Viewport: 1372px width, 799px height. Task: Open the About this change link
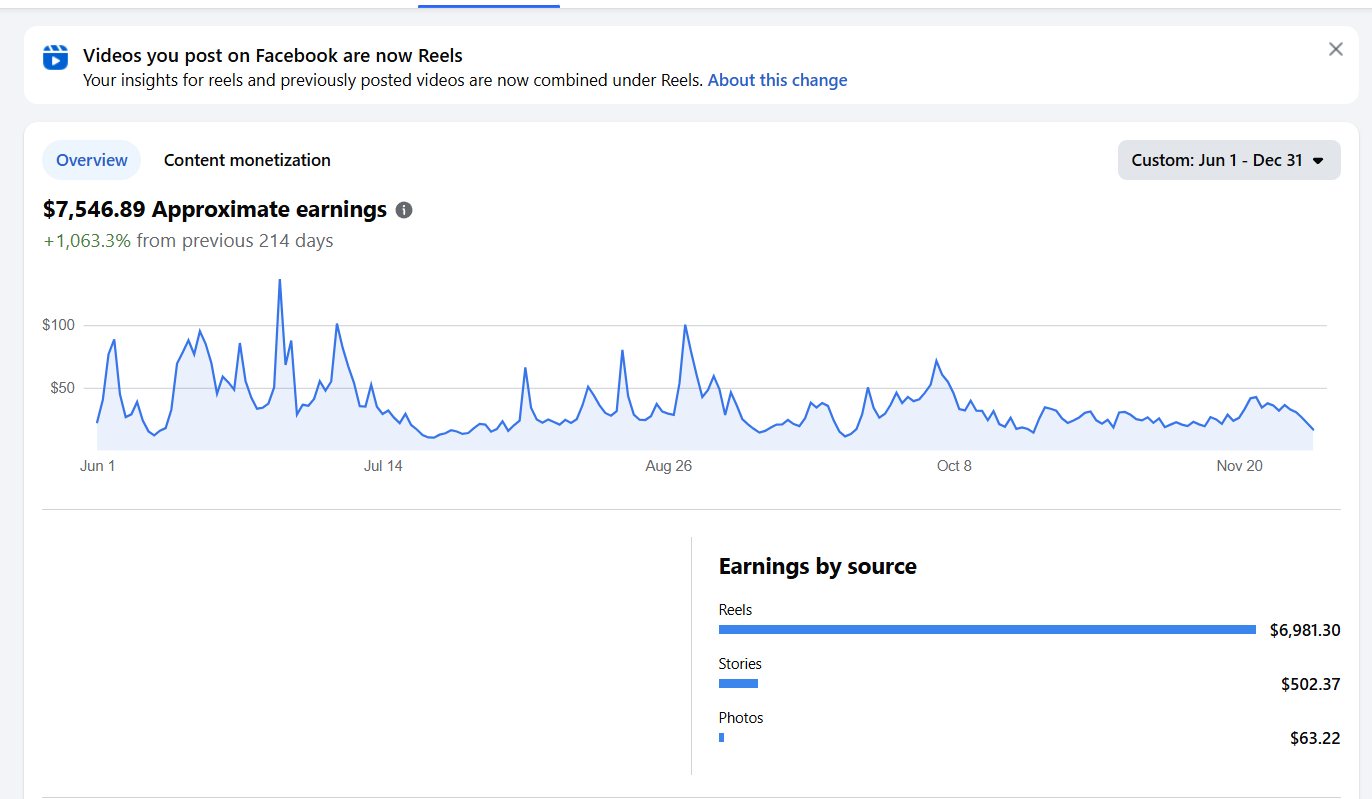point(777,80)
